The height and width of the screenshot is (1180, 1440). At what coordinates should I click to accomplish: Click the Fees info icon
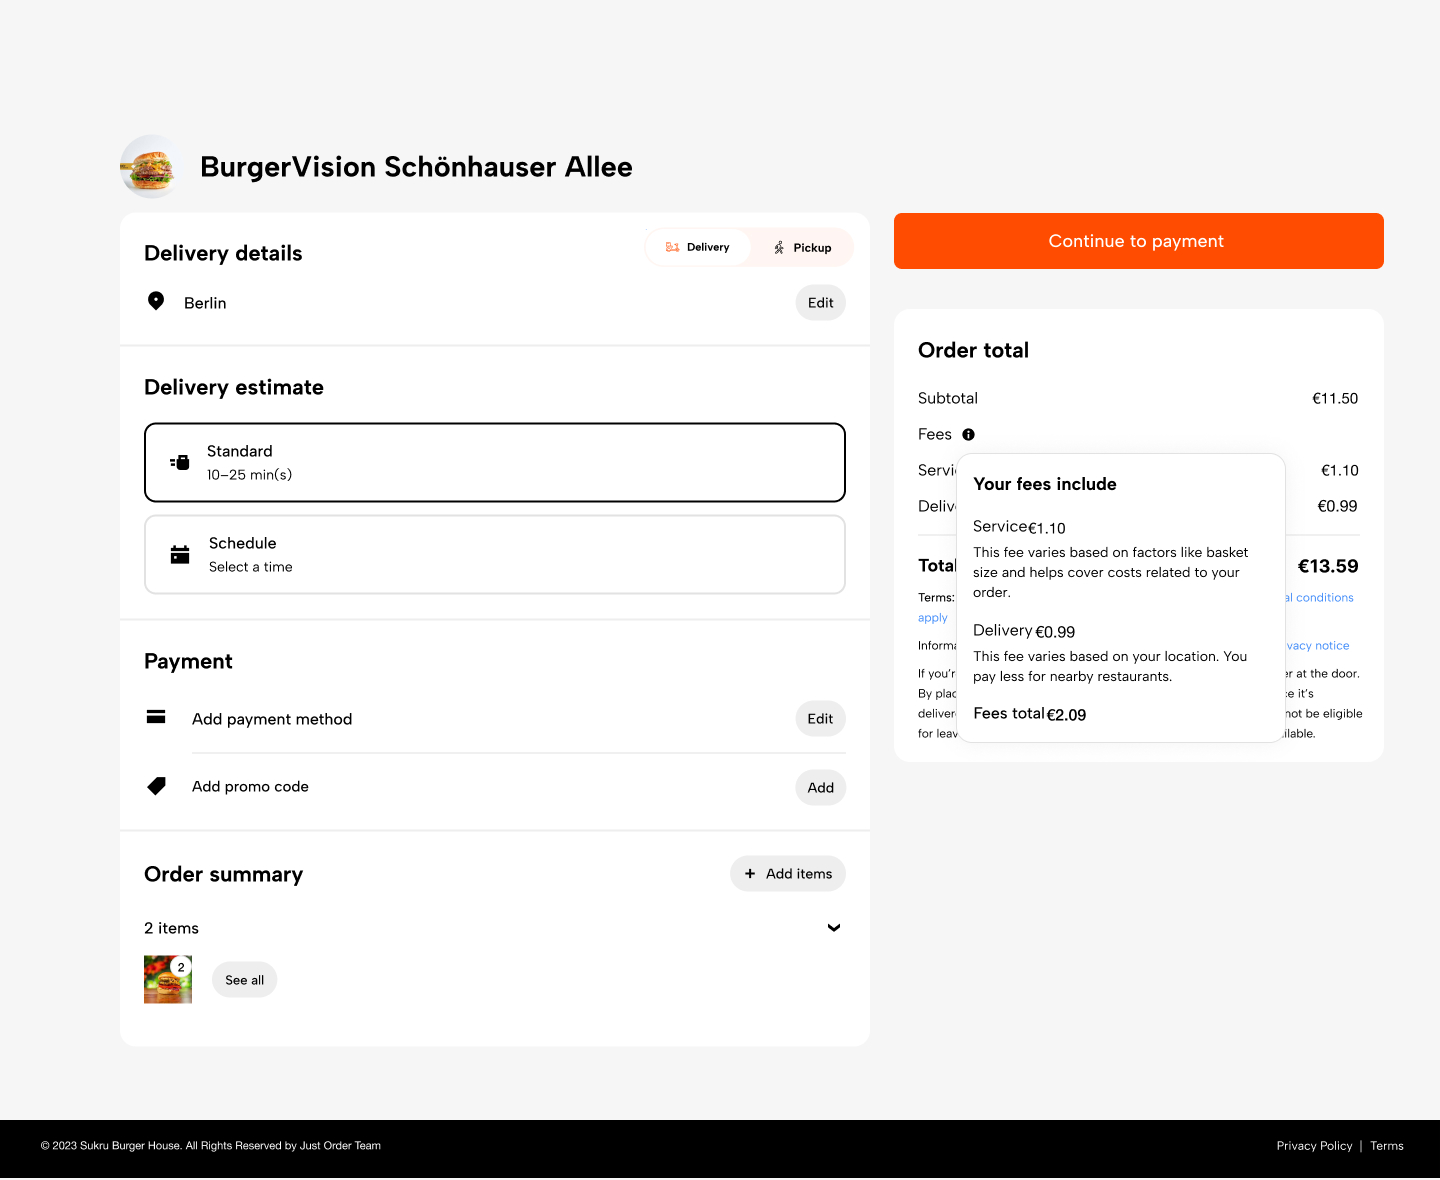click(968, 434)
